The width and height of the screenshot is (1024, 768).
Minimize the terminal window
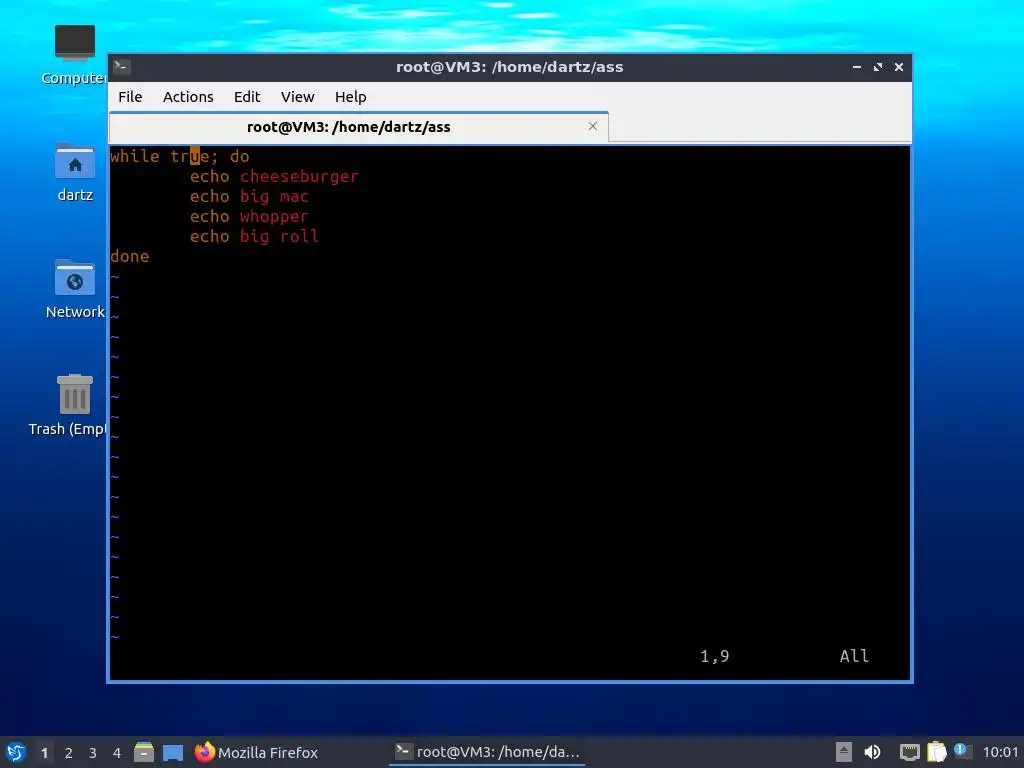pyautogui.click(x=857, y=67)
